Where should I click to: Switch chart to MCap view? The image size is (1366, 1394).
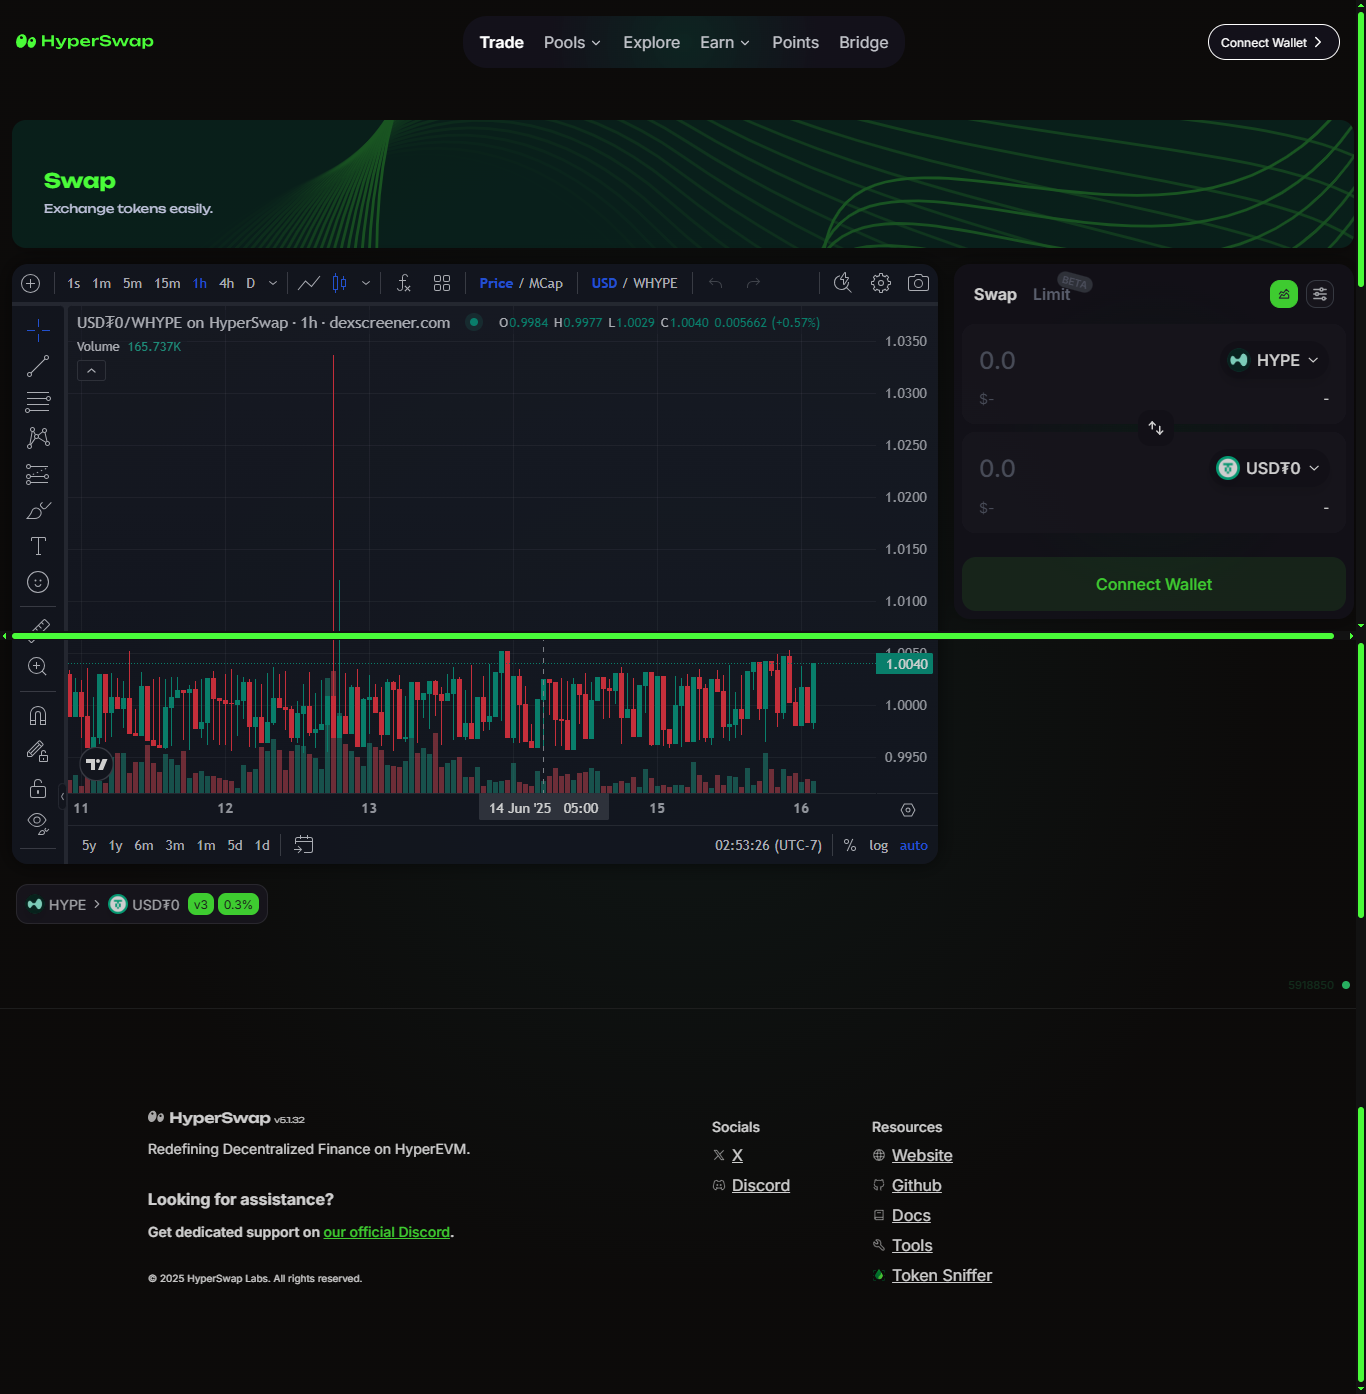tap(546, 283)
